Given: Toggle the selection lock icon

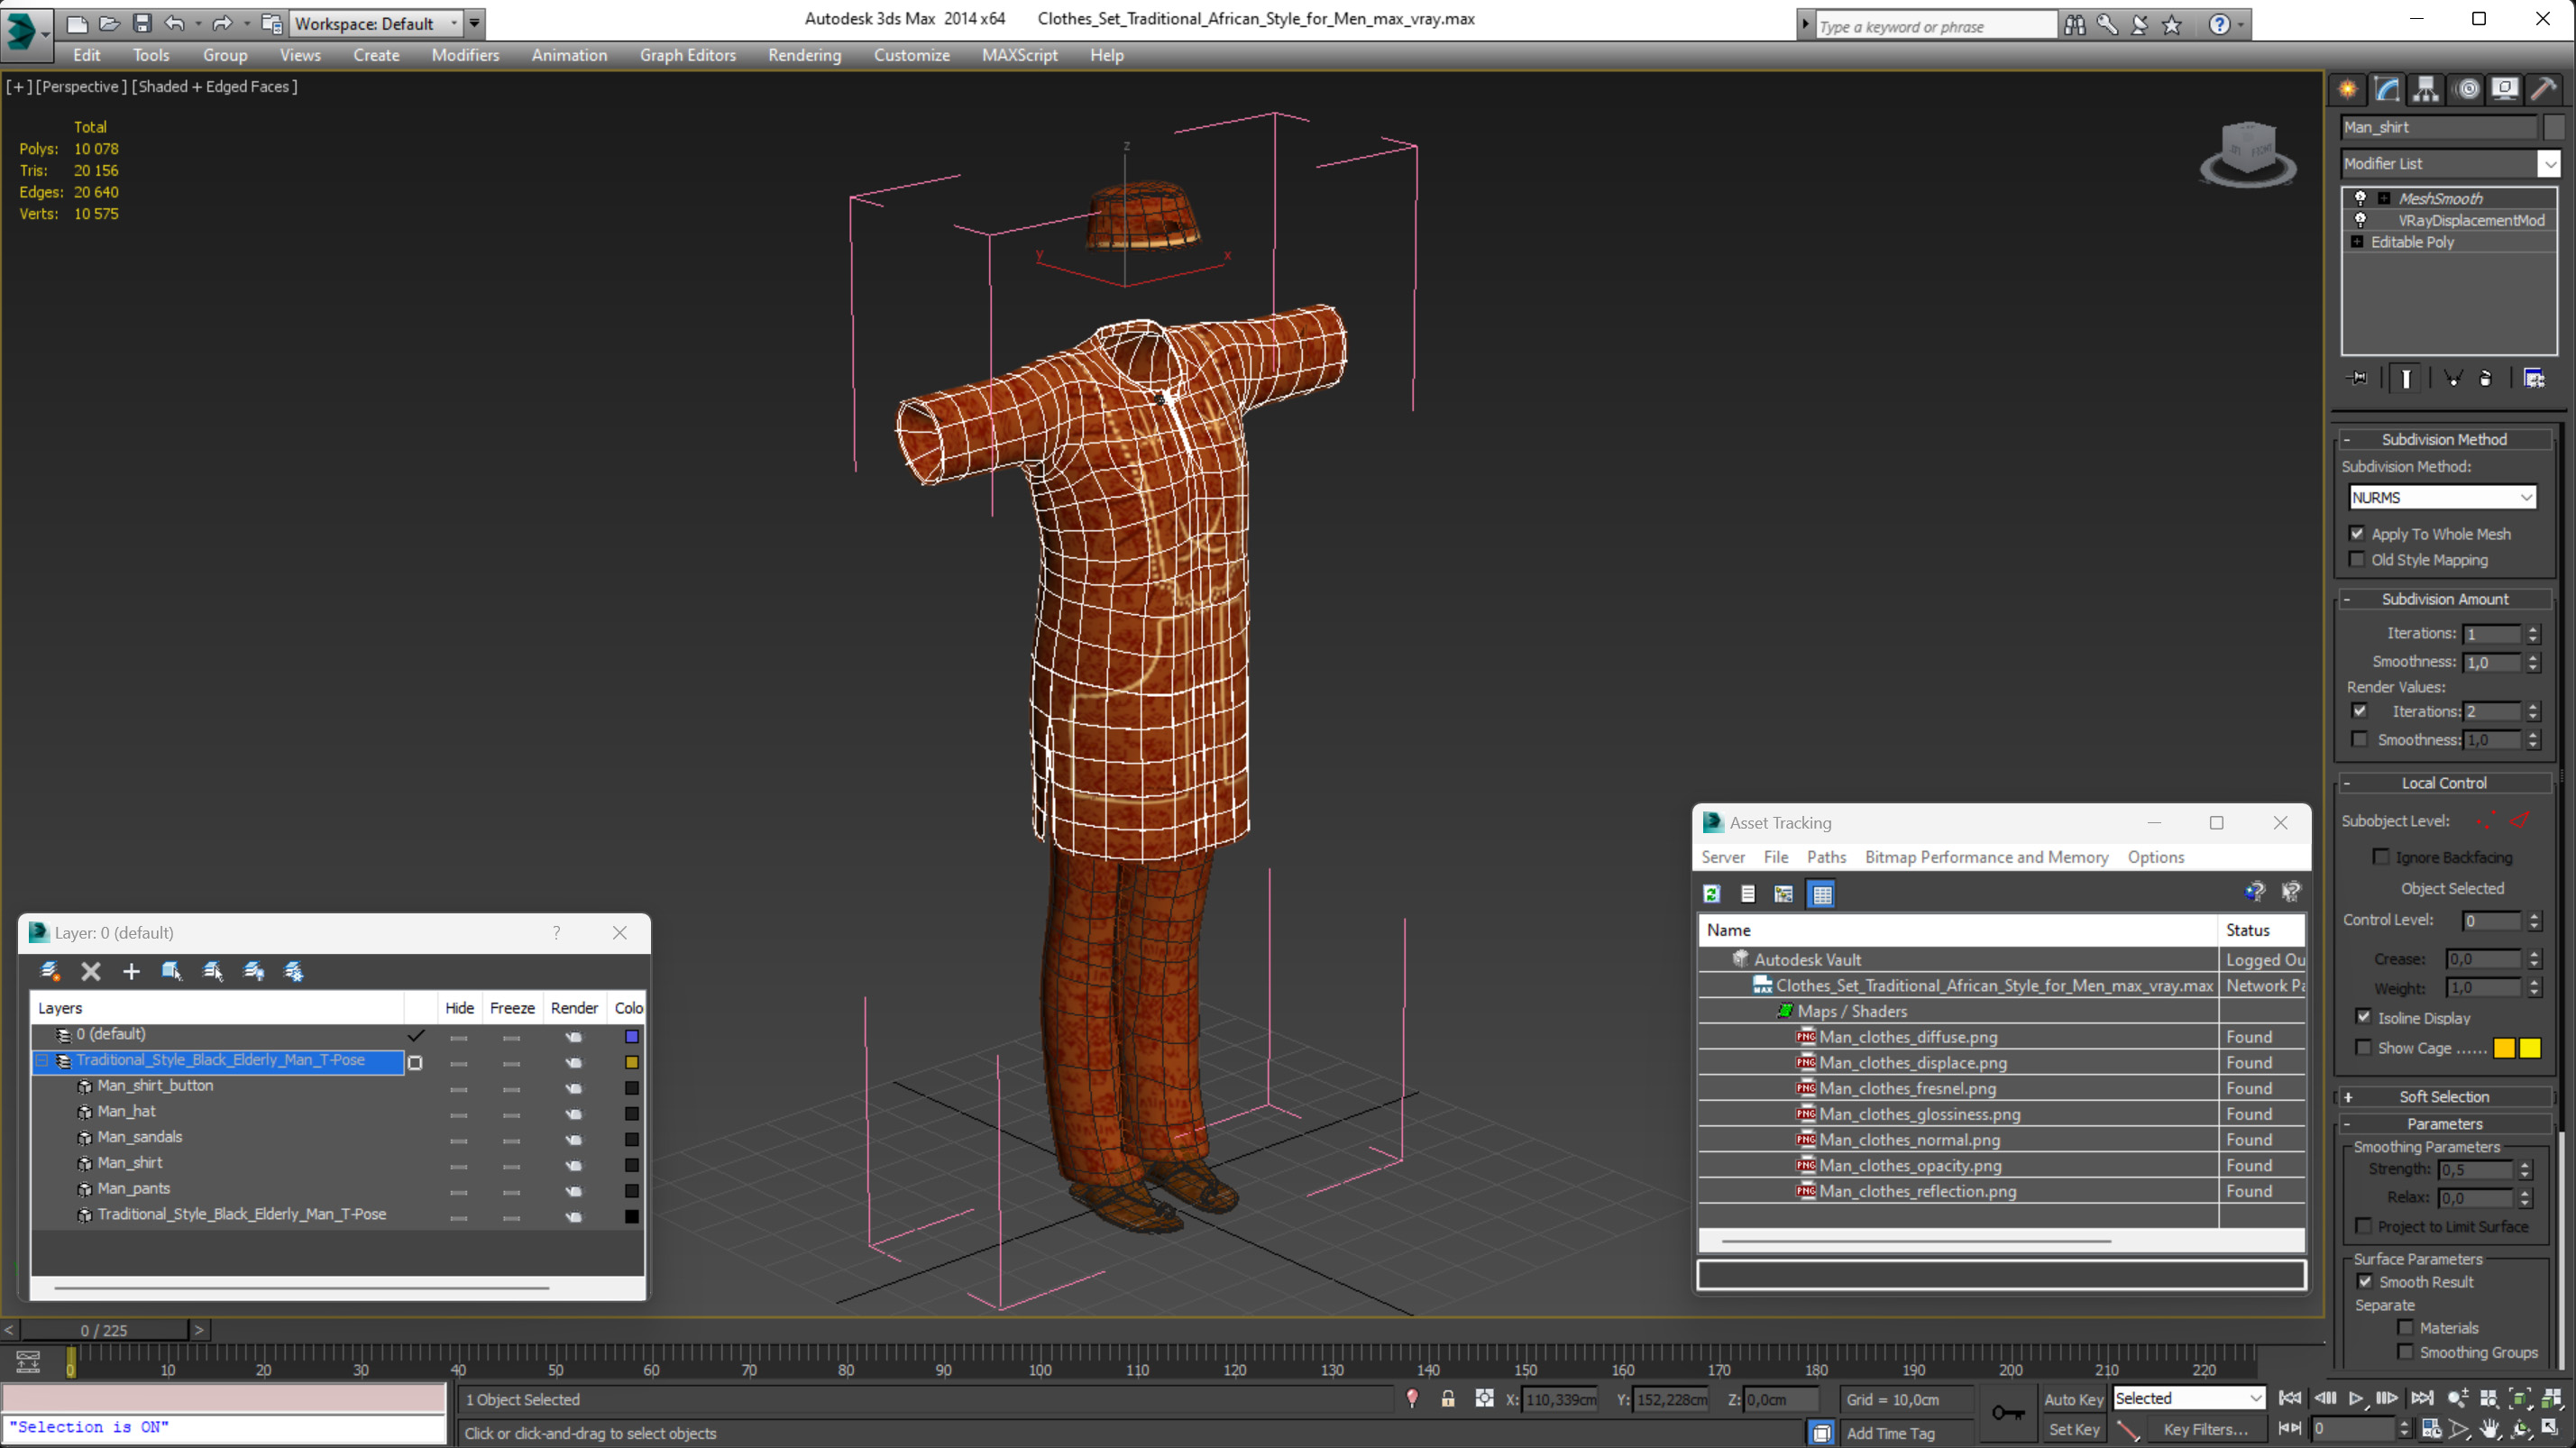Looking at the screenshot, I should point(1447,1399).
